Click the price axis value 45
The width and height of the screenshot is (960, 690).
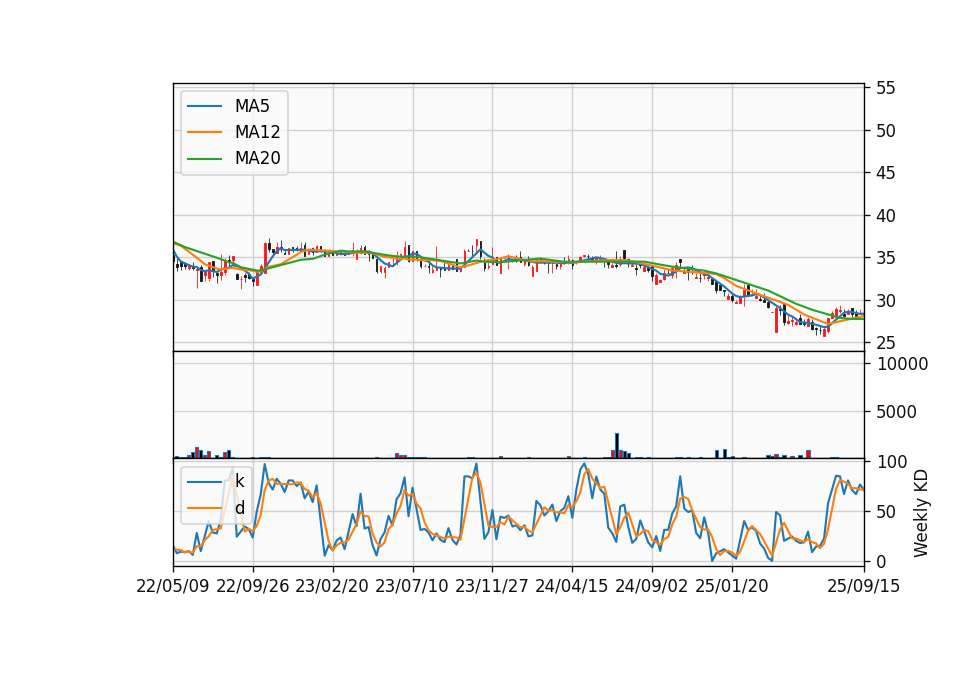coord(885,173)
